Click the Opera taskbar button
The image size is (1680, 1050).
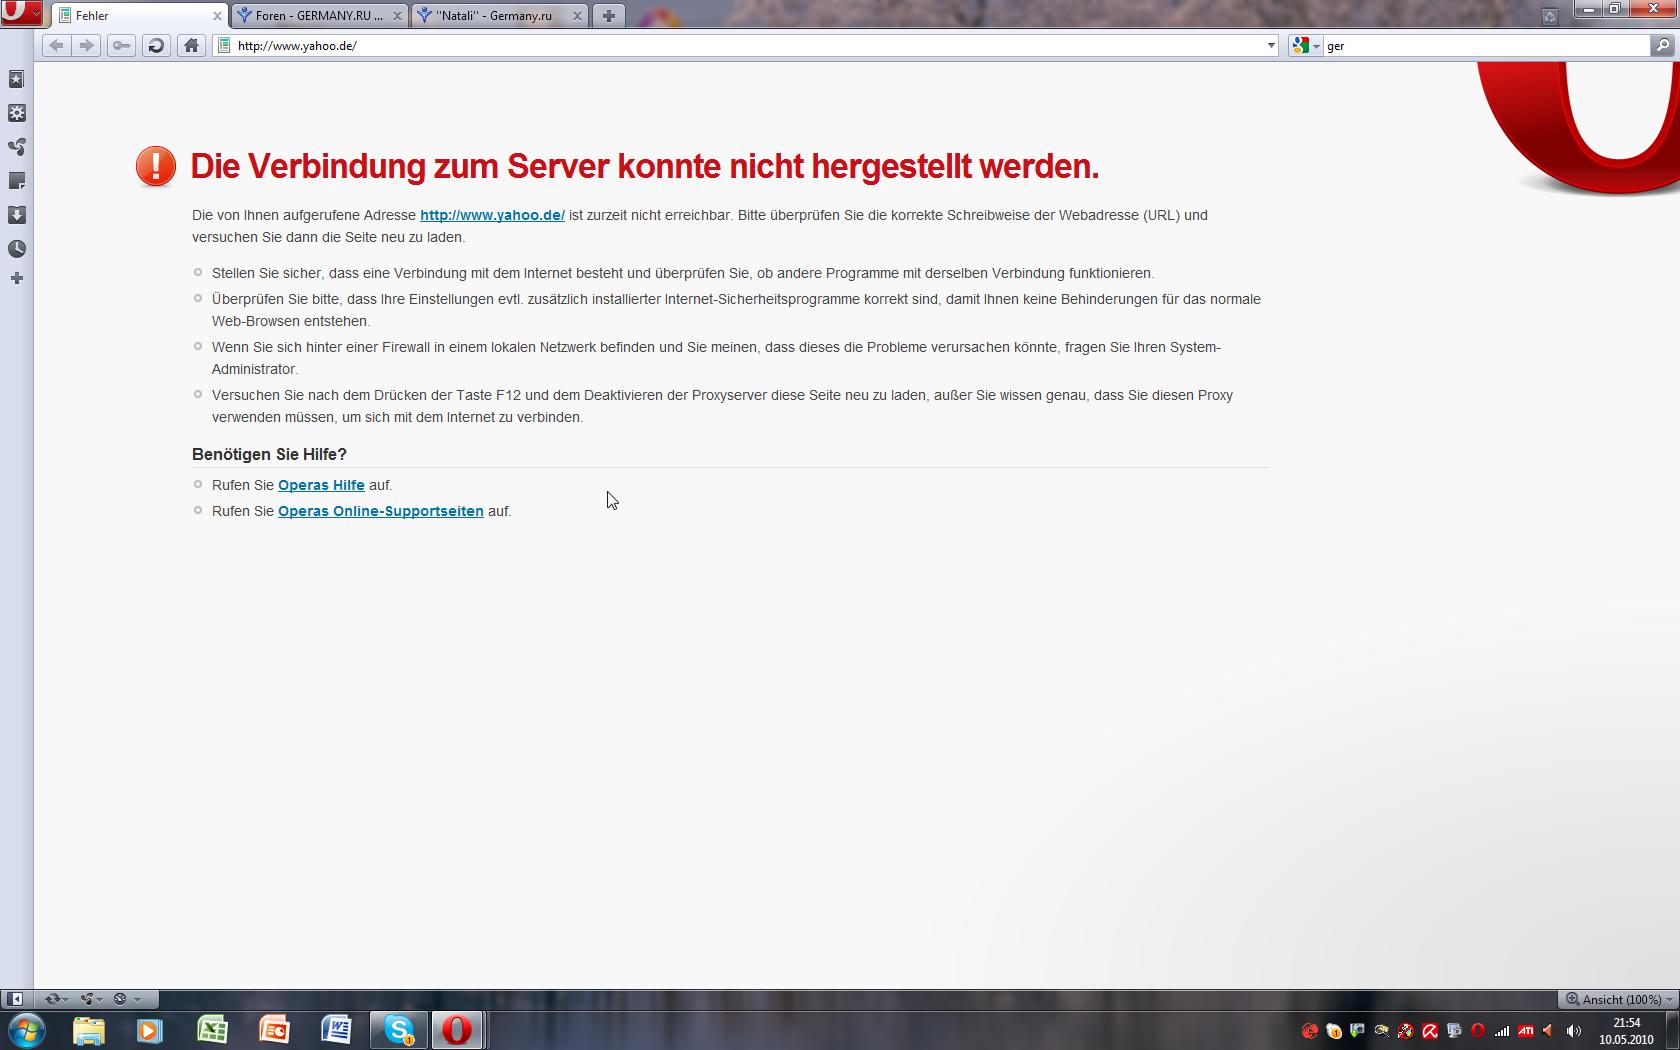(x=458, y=1030)
